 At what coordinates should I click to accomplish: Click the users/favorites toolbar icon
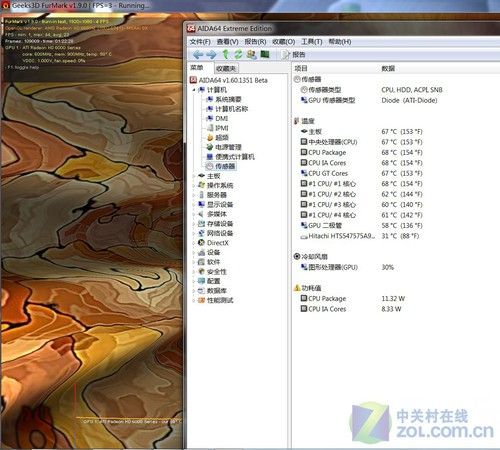[251, 54]
